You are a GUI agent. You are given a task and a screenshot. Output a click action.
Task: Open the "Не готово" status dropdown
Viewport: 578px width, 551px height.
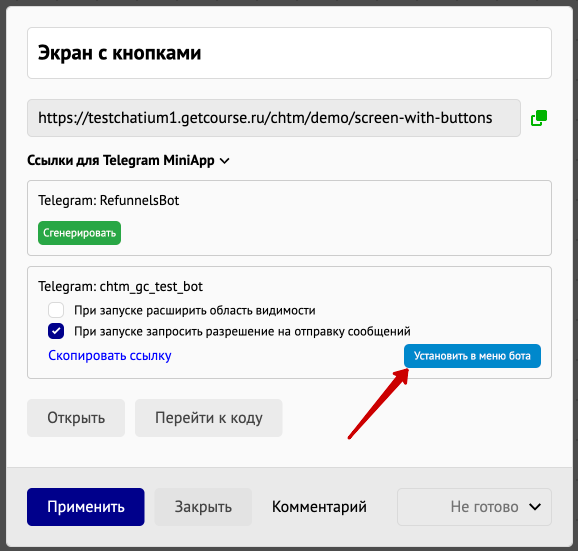coord(474,507)
